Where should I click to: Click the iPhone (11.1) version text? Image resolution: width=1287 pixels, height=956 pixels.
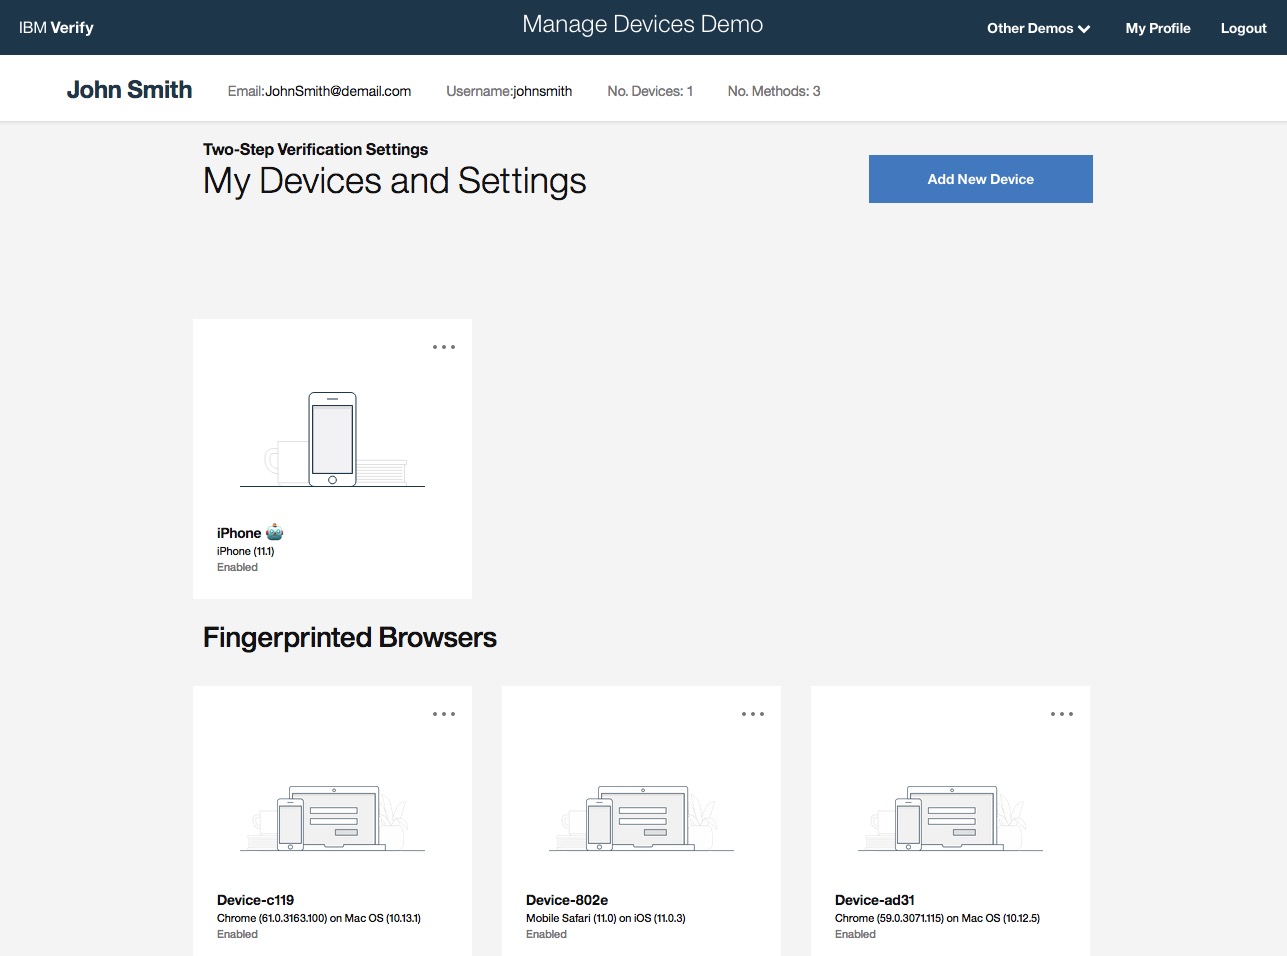[x=246, y=551]
